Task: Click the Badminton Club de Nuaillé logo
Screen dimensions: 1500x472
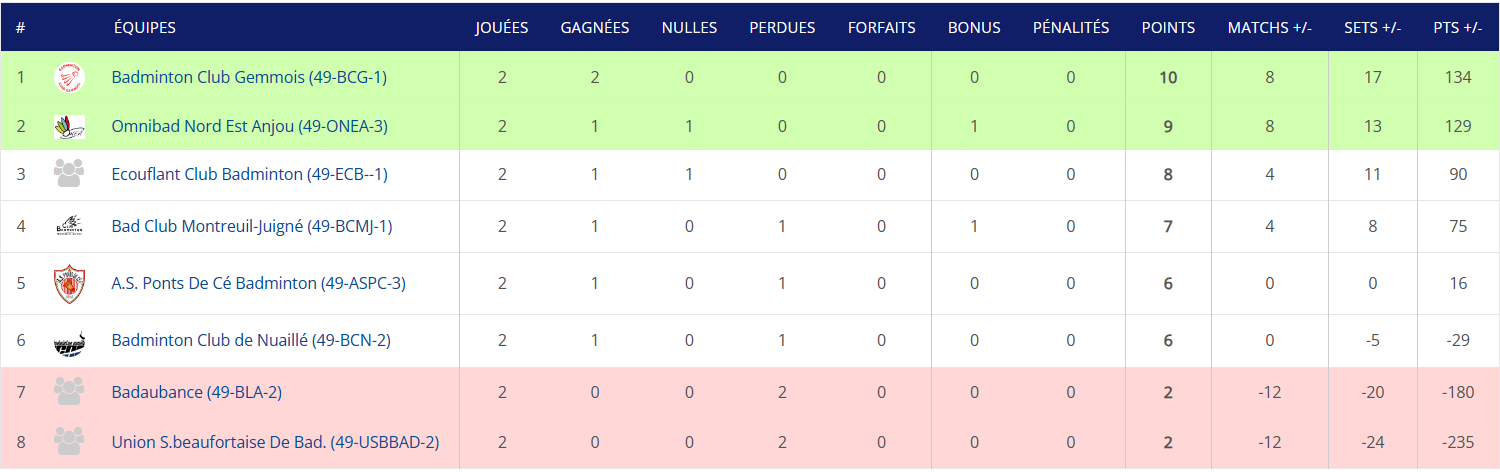Action: (69, 342)
